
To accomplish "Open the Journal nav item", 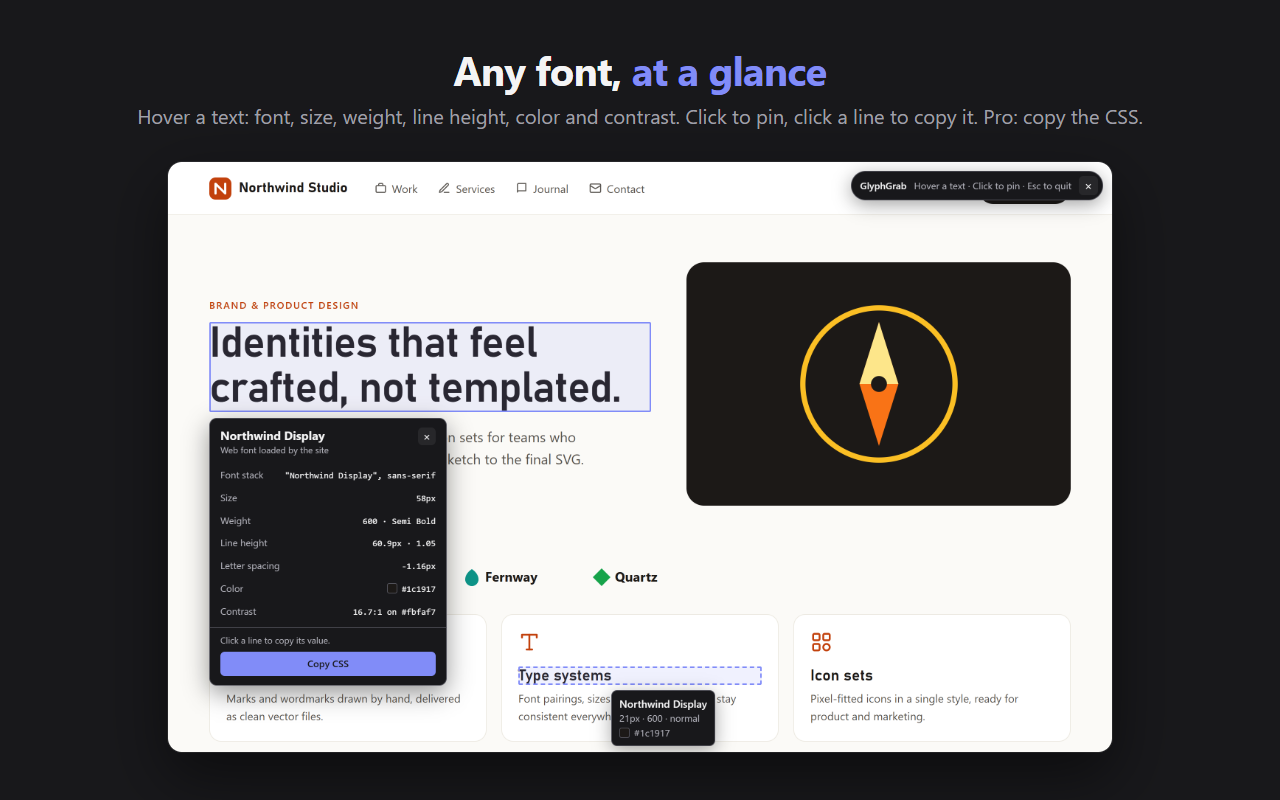I will tap(542, 189).
